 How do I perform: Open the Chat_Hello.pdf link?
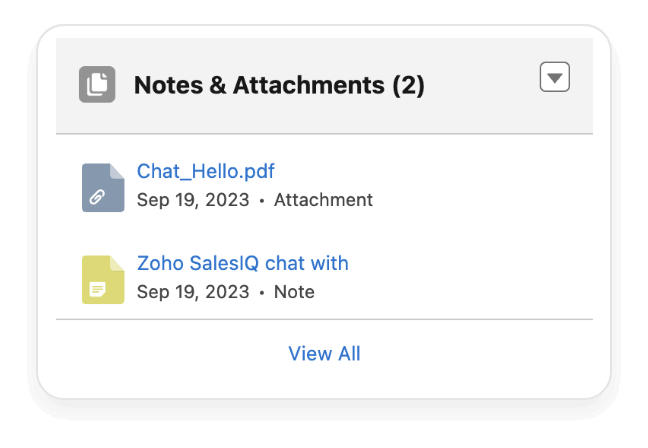(x=205, y=172)
